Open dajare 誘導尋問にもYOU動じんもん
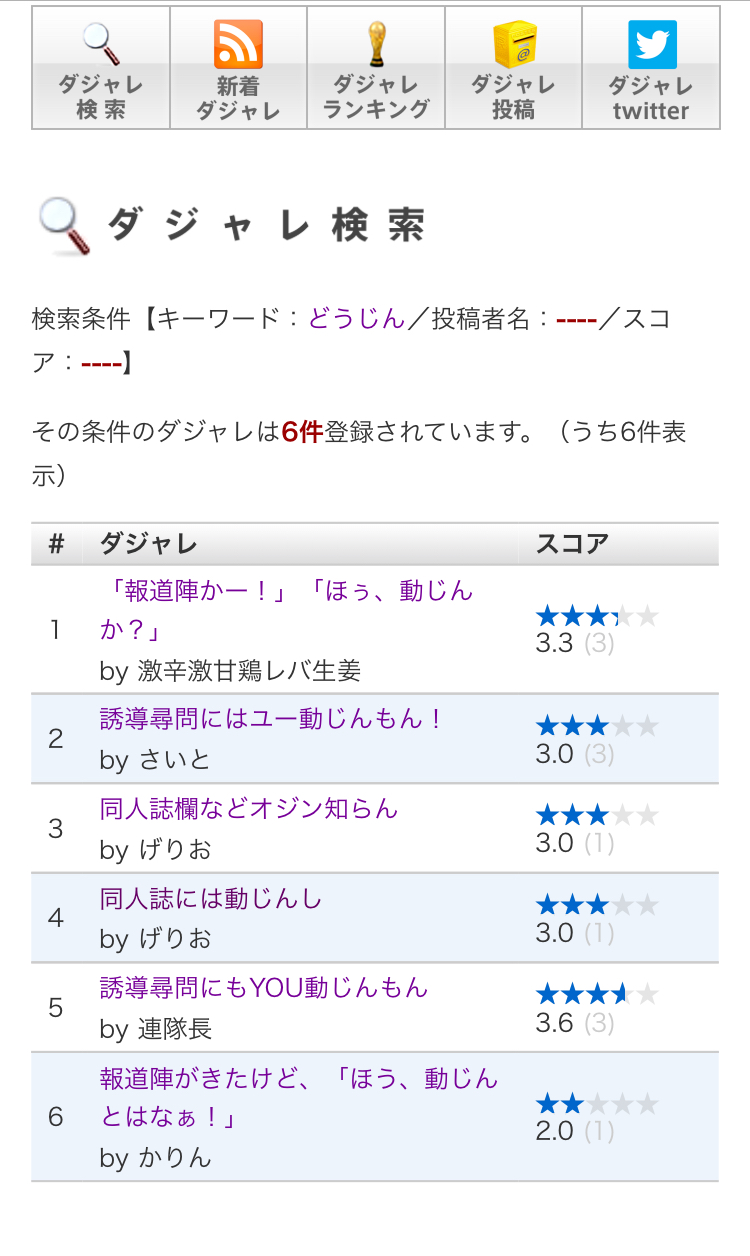This screenshot has height=1256, width=750. pyautogui.click(x=264, y=988)
